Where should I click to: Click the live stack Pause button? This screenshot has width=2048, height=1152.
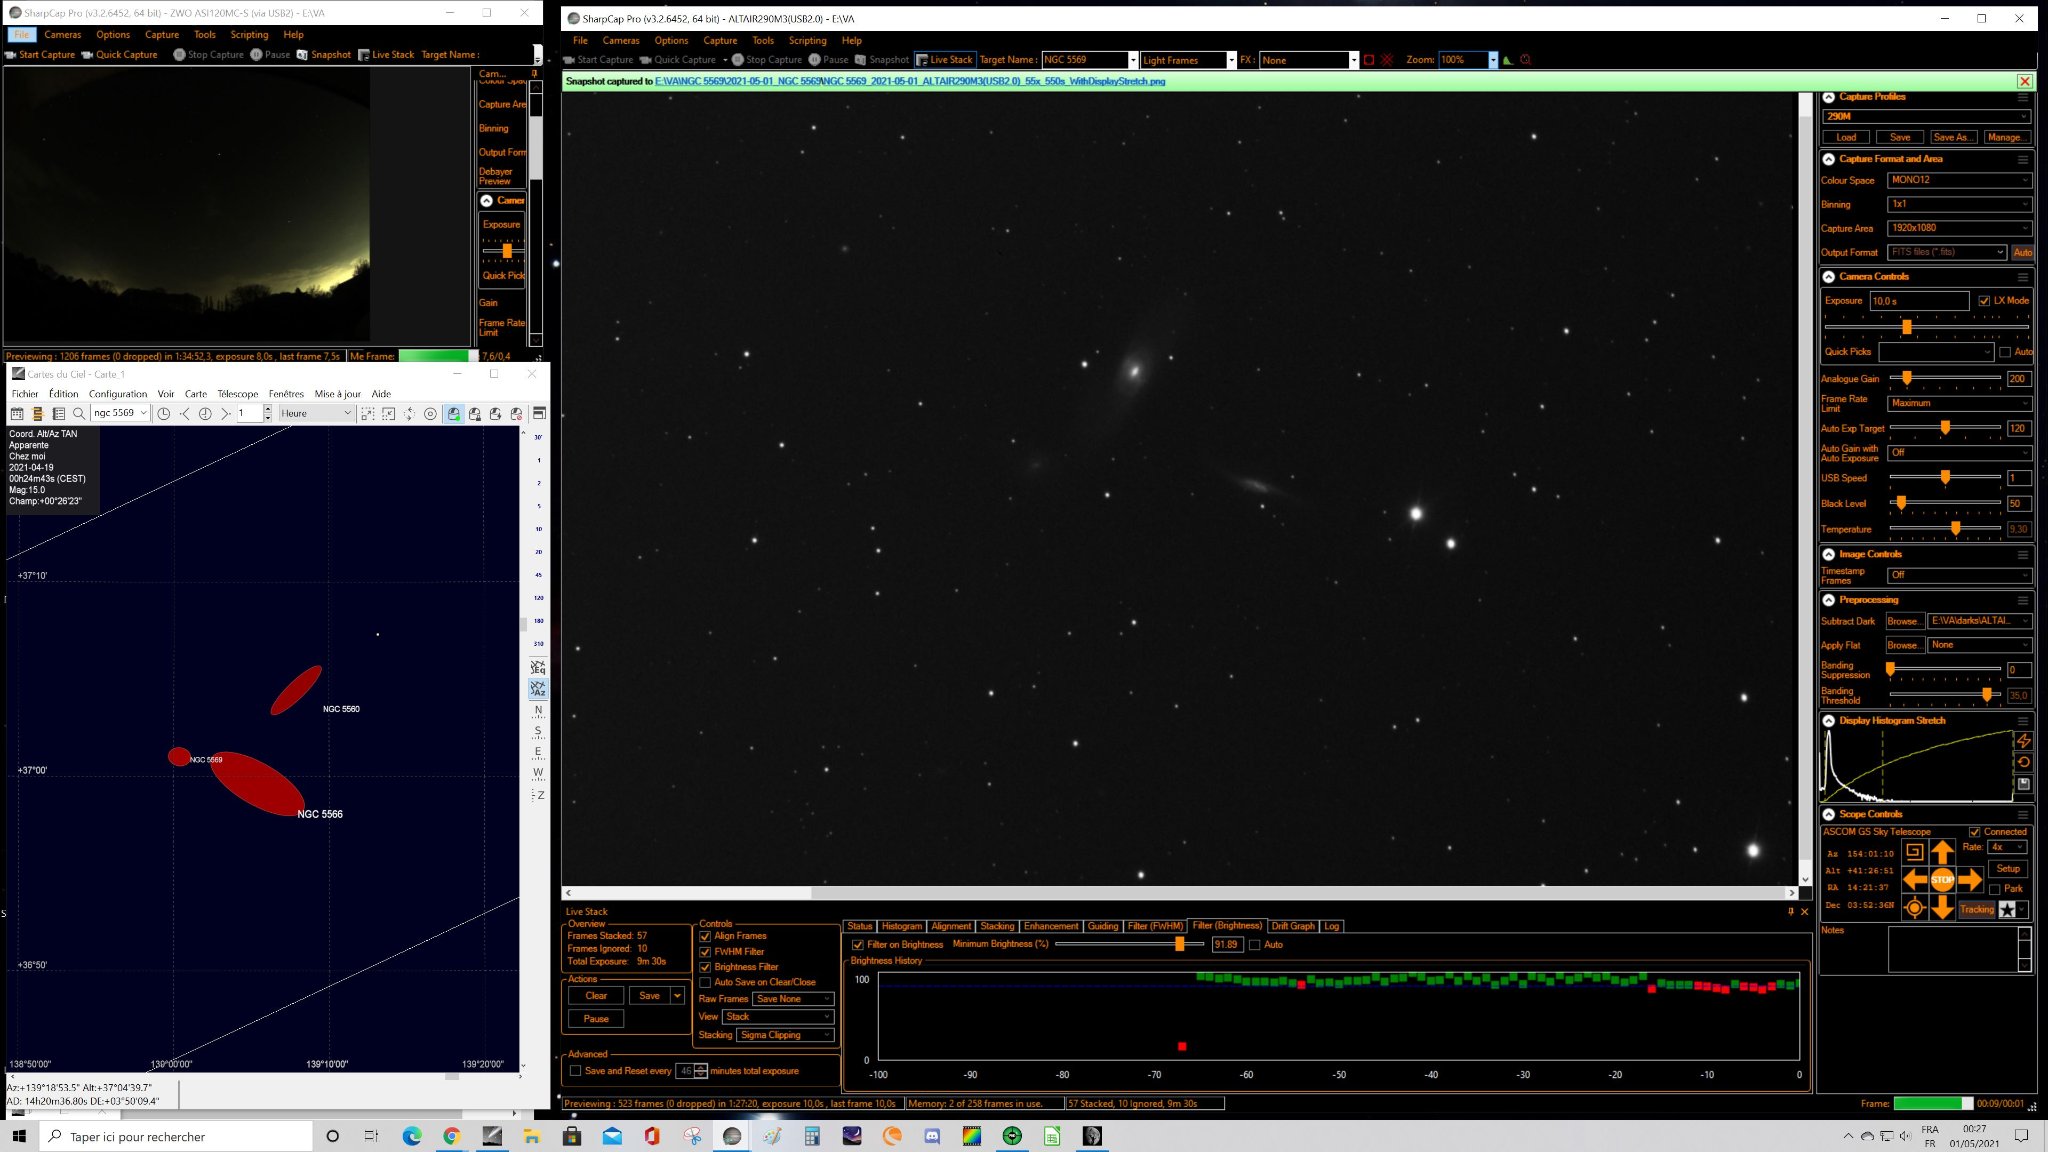point(596,1019)
